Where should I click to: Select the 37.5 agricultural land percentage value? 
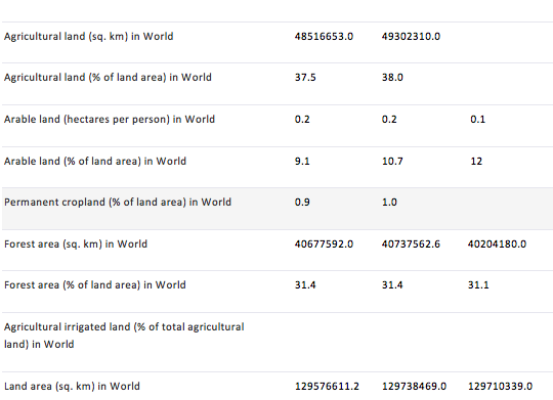305,77
